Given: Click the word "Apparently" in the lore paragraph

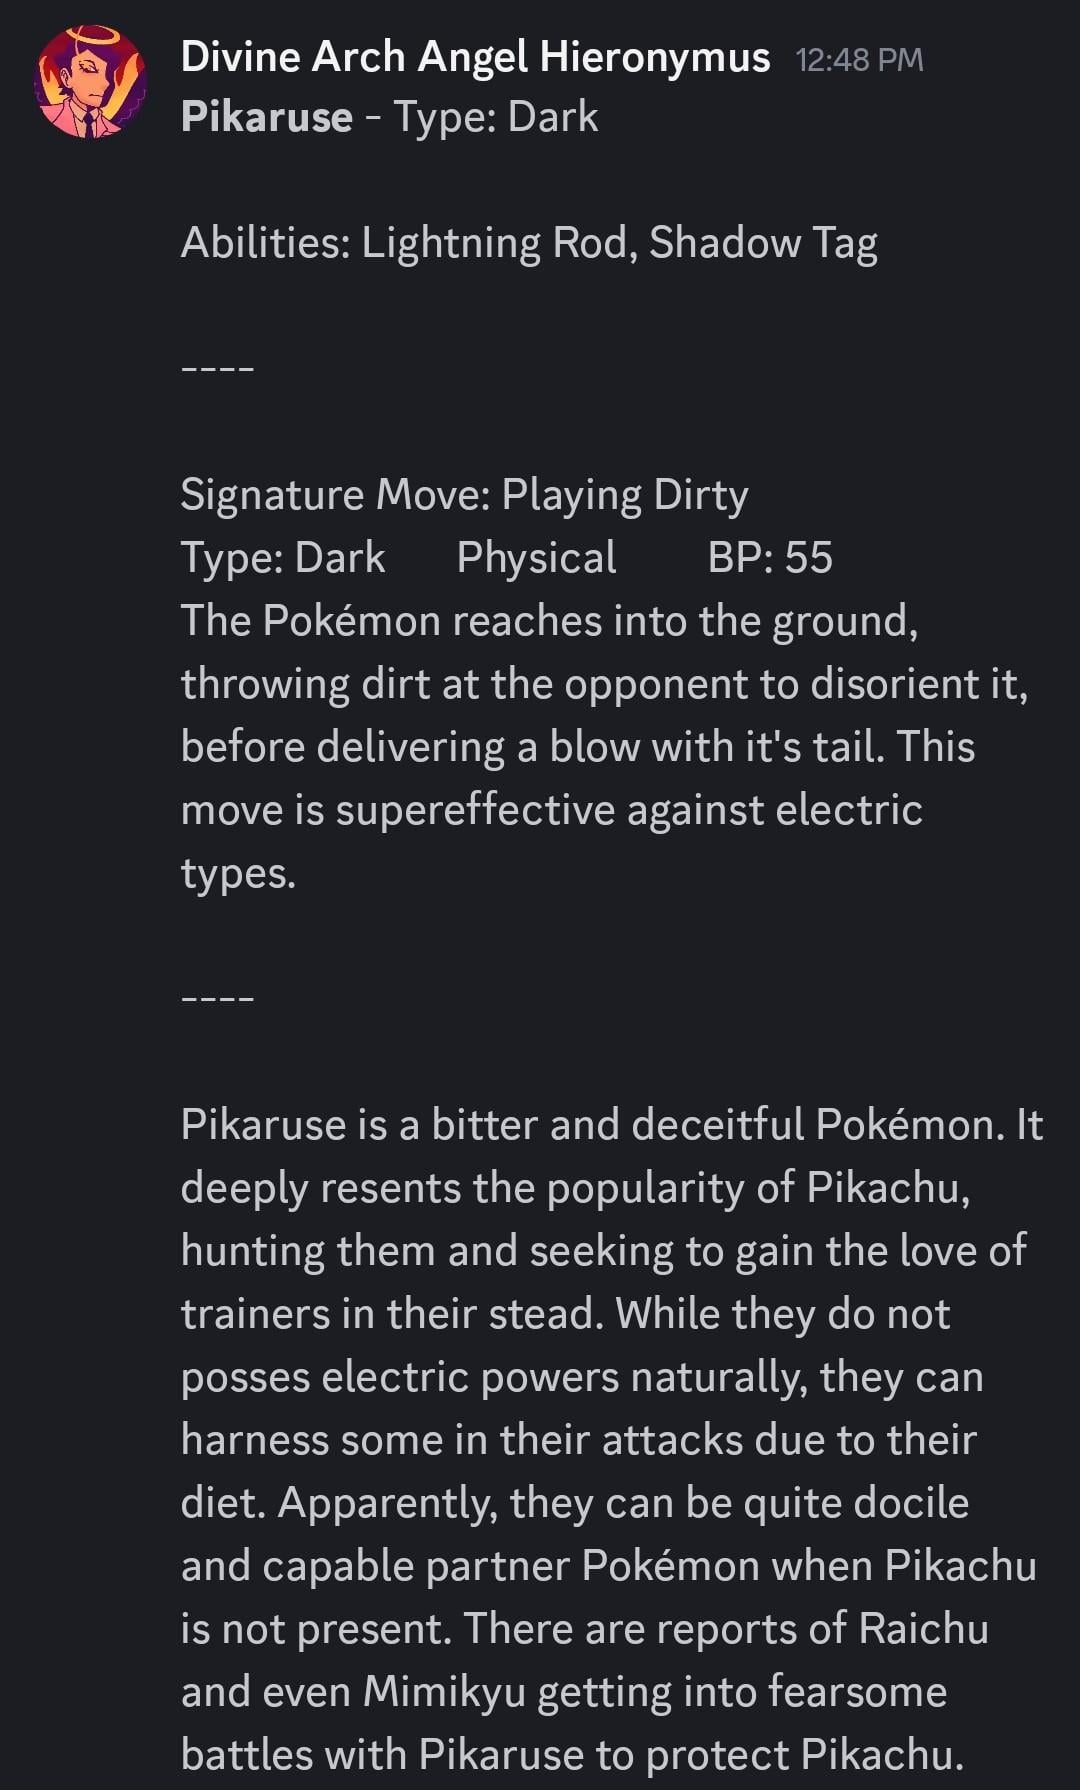Looking at the screenshot, I should pos(387,1503).
